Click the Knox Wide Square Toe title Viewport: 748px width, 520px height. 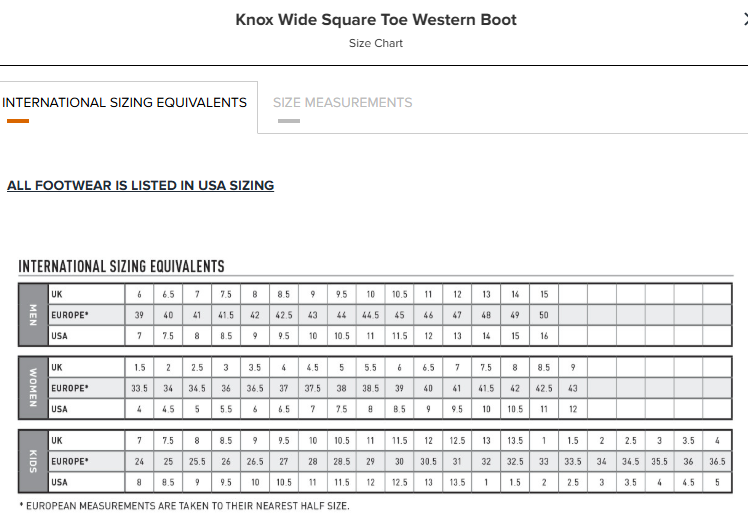coord(376,20)
